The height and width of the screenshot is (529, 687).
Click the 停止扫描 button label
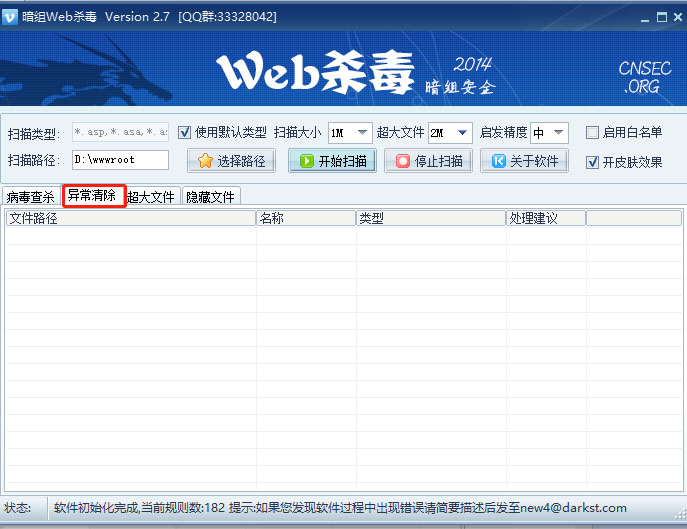(x=439, y=161)
